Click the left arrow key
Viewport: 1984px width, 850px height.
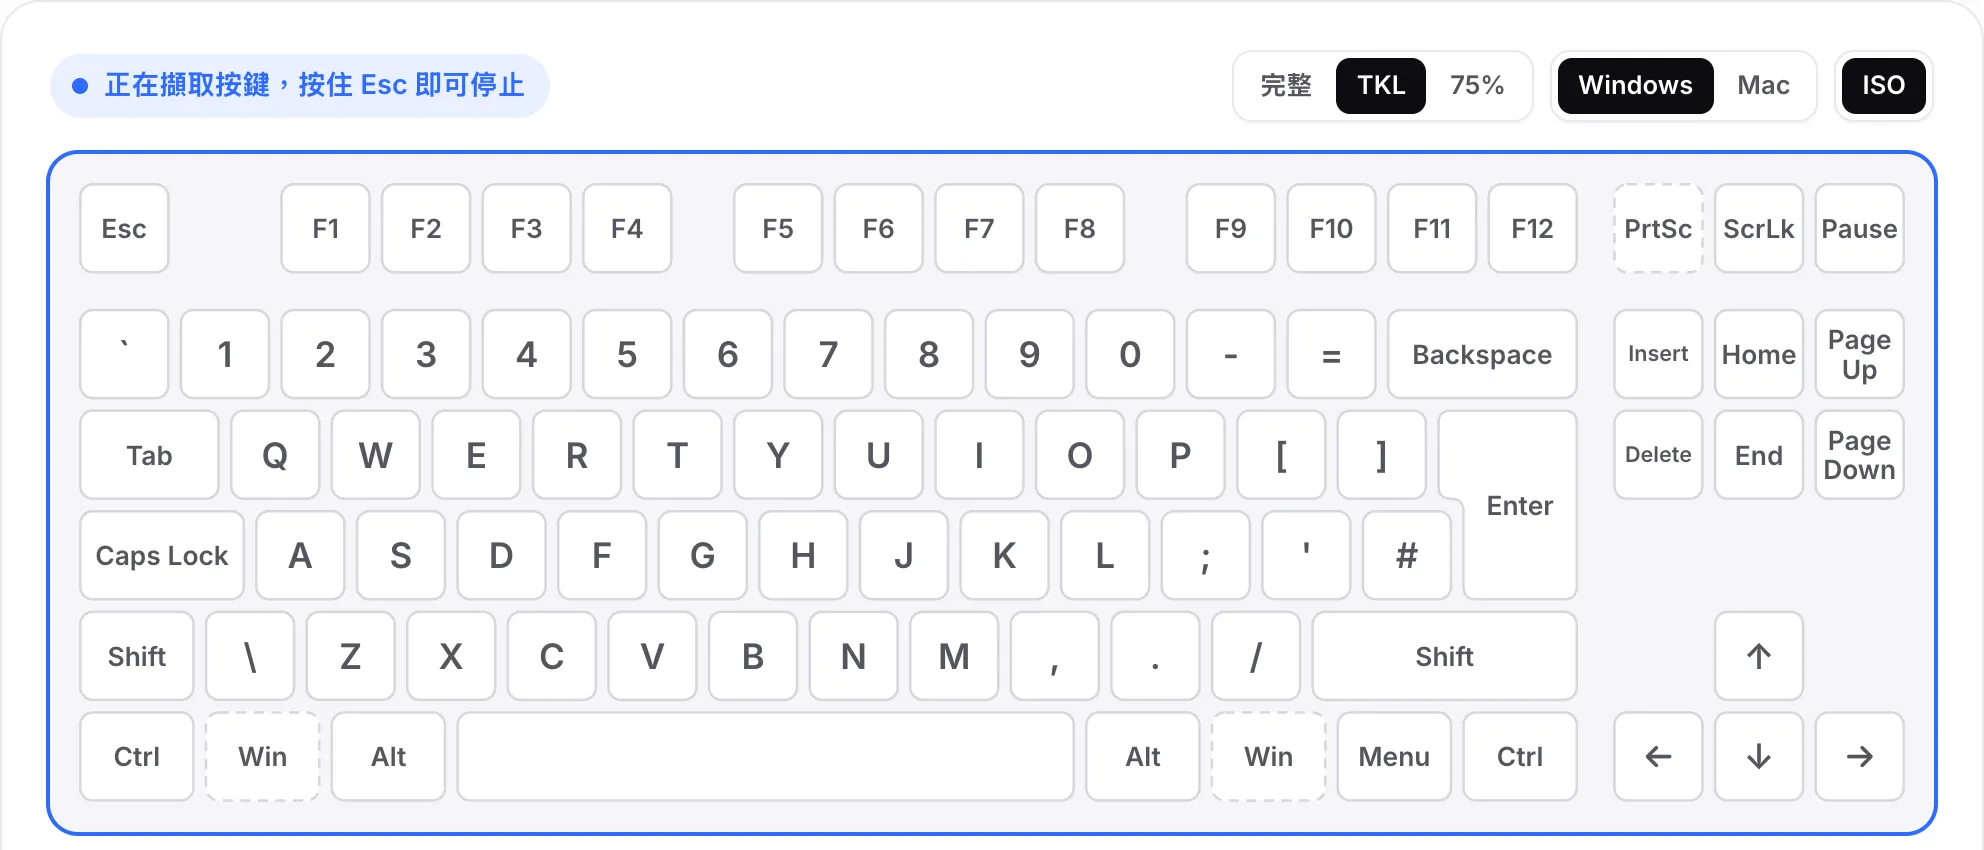coord(1658,756)
